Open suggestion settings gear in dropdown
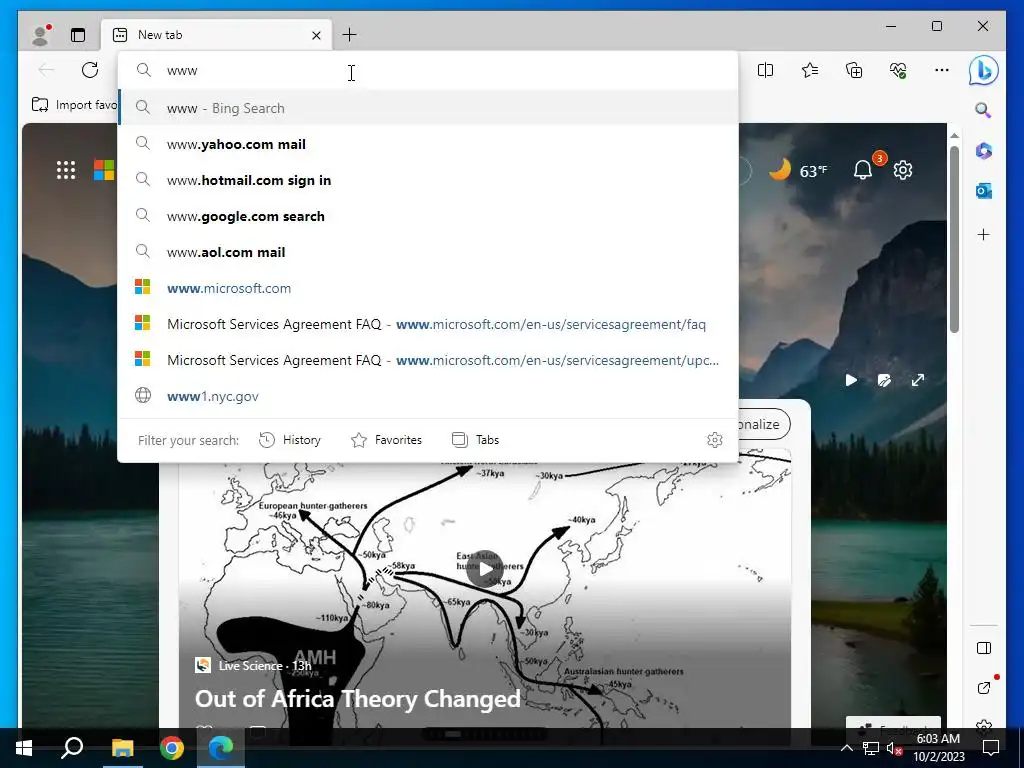Image resolution: width=1024 pixels, height=768 pixels. [x=714, y=440]
